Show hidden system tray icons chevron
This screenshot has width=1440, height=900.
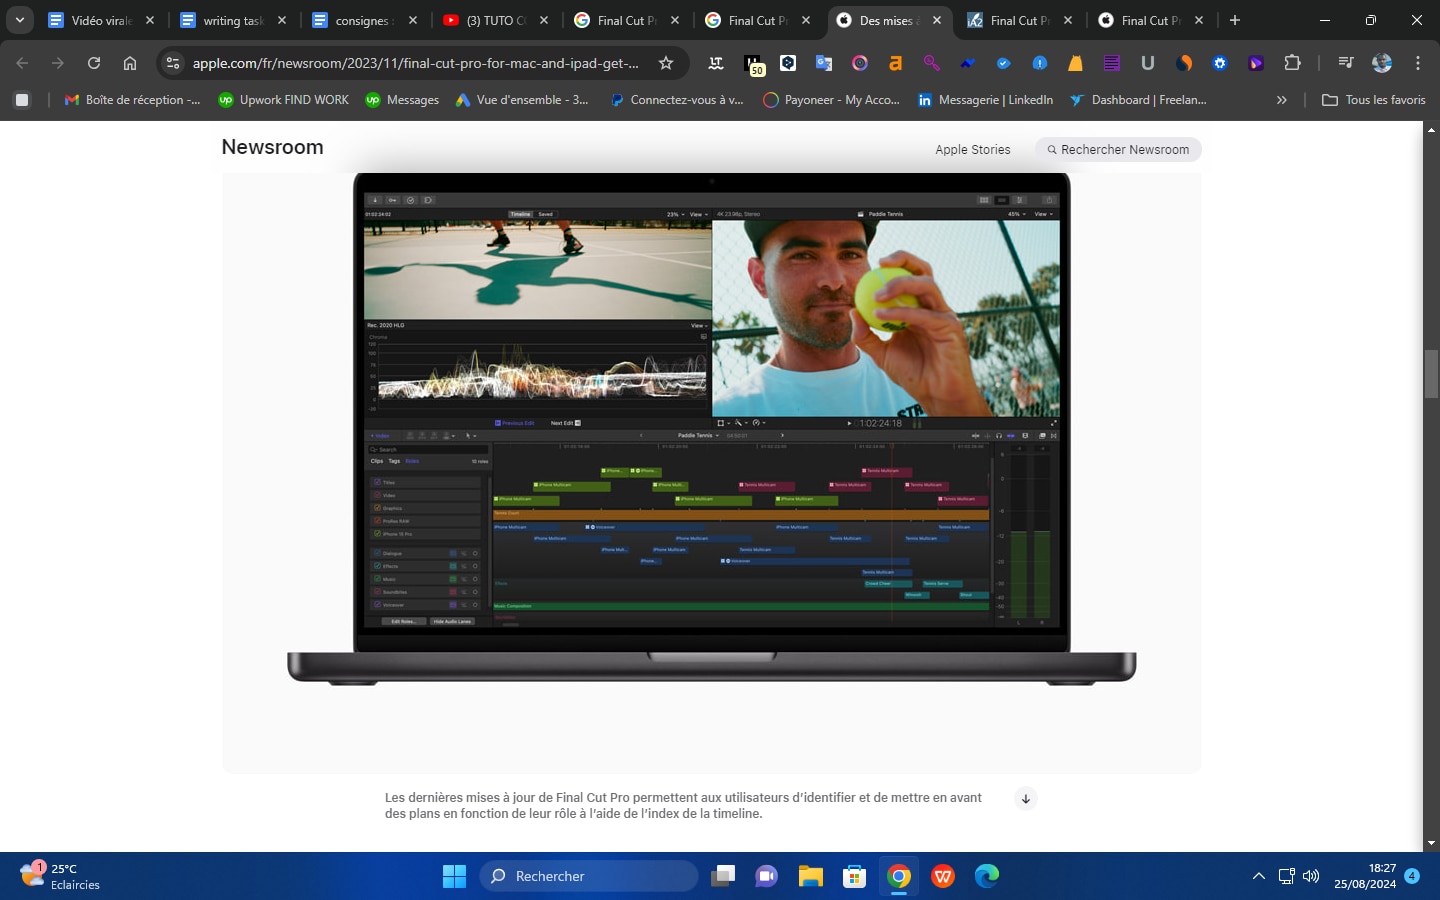point(1258,876)
